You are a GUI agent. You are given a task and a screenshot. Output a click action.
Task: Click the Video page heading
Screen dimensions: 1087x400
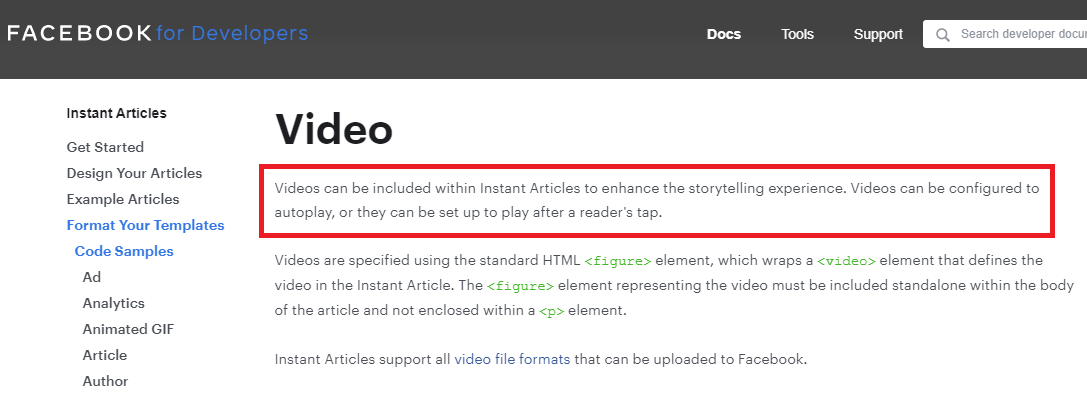[x=334, y=129]
